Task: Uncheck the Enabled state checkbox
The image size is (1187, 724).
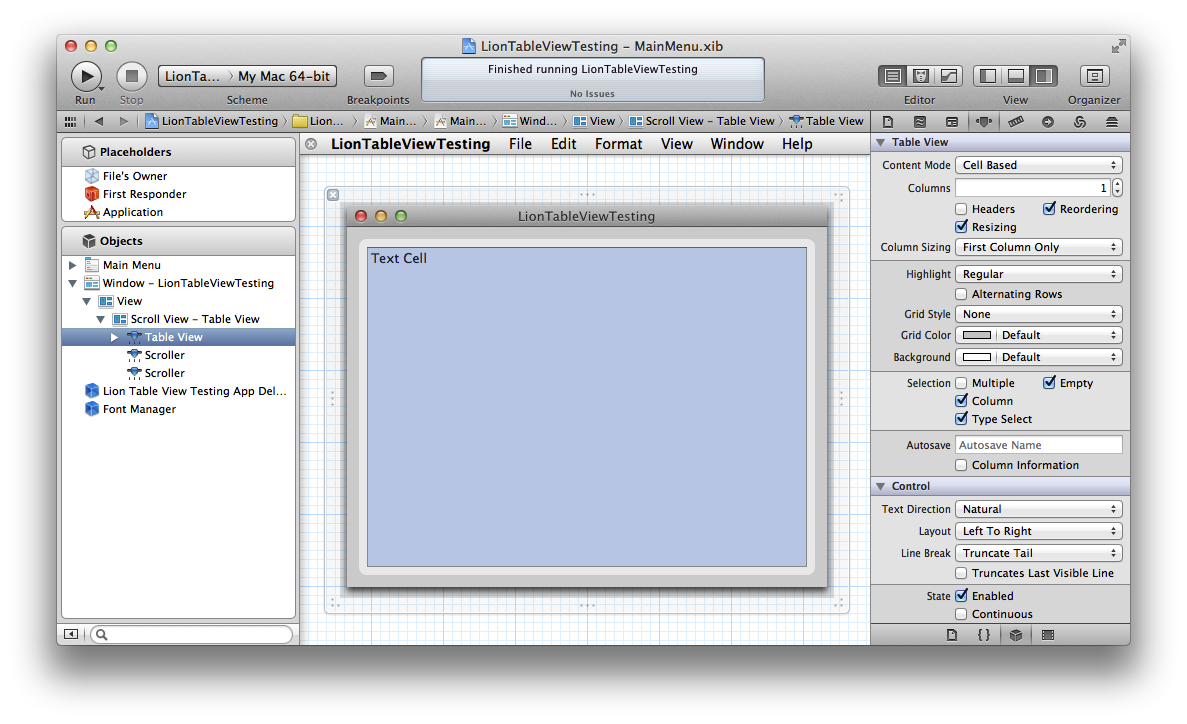Action: (x=961, y=595)
